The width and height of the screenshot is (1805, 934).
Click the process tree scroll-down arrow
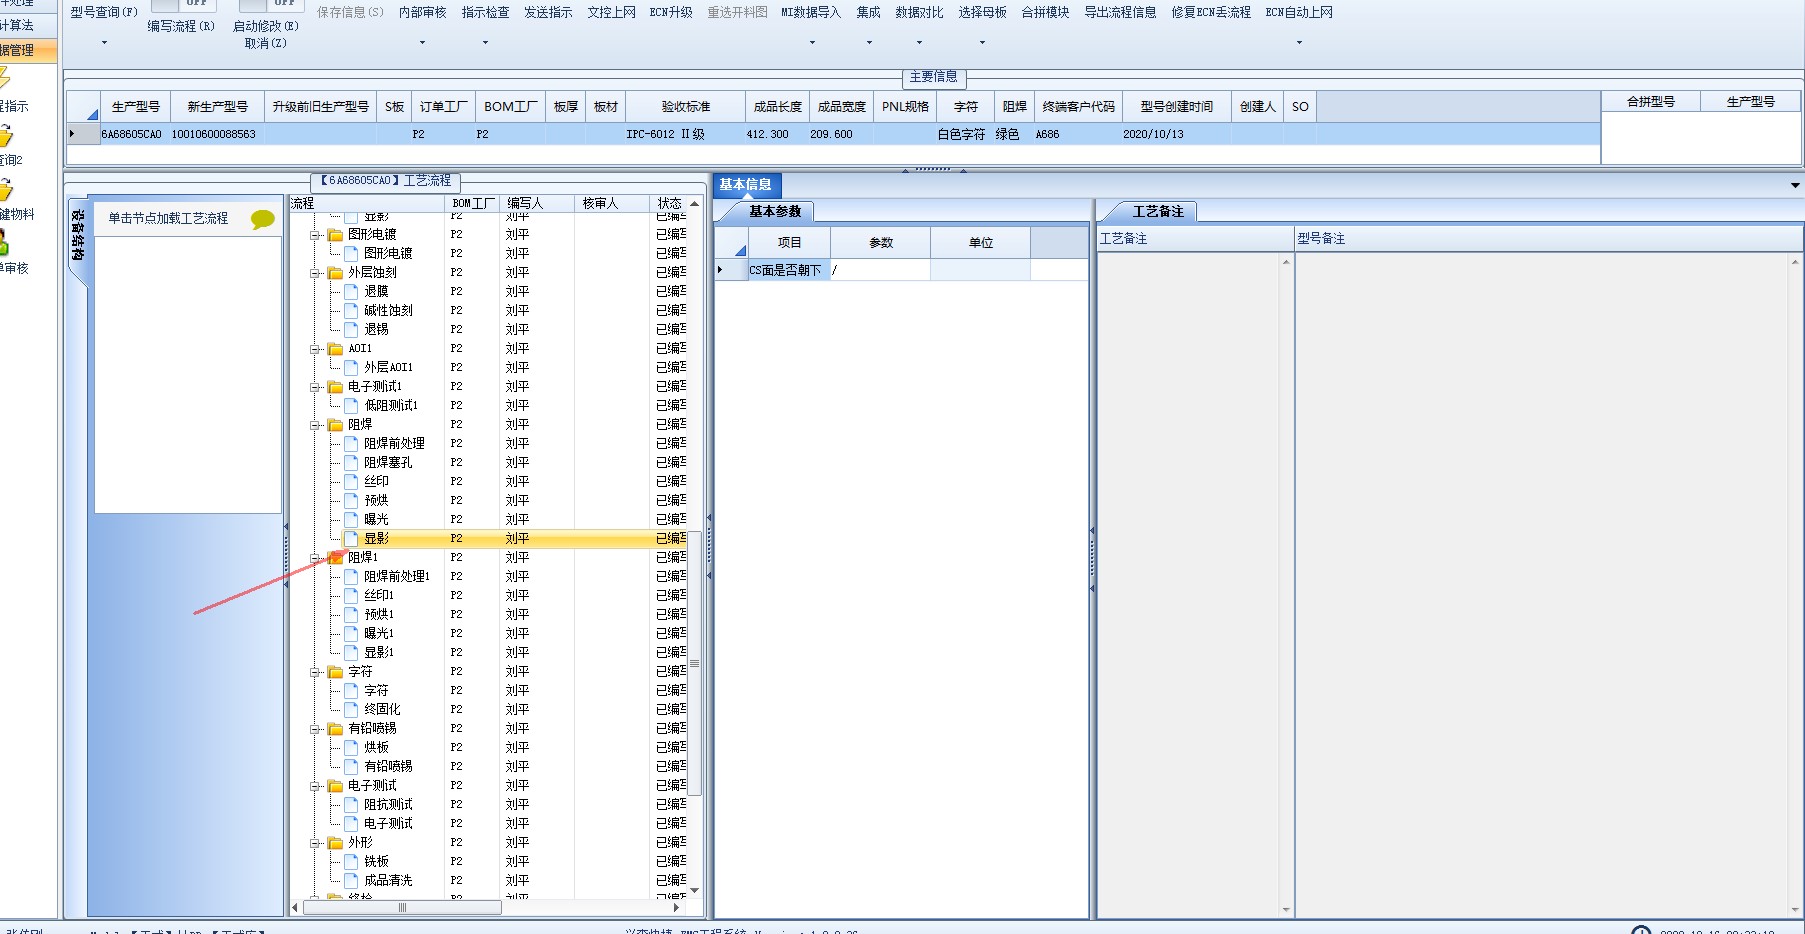tap(694, 890)
